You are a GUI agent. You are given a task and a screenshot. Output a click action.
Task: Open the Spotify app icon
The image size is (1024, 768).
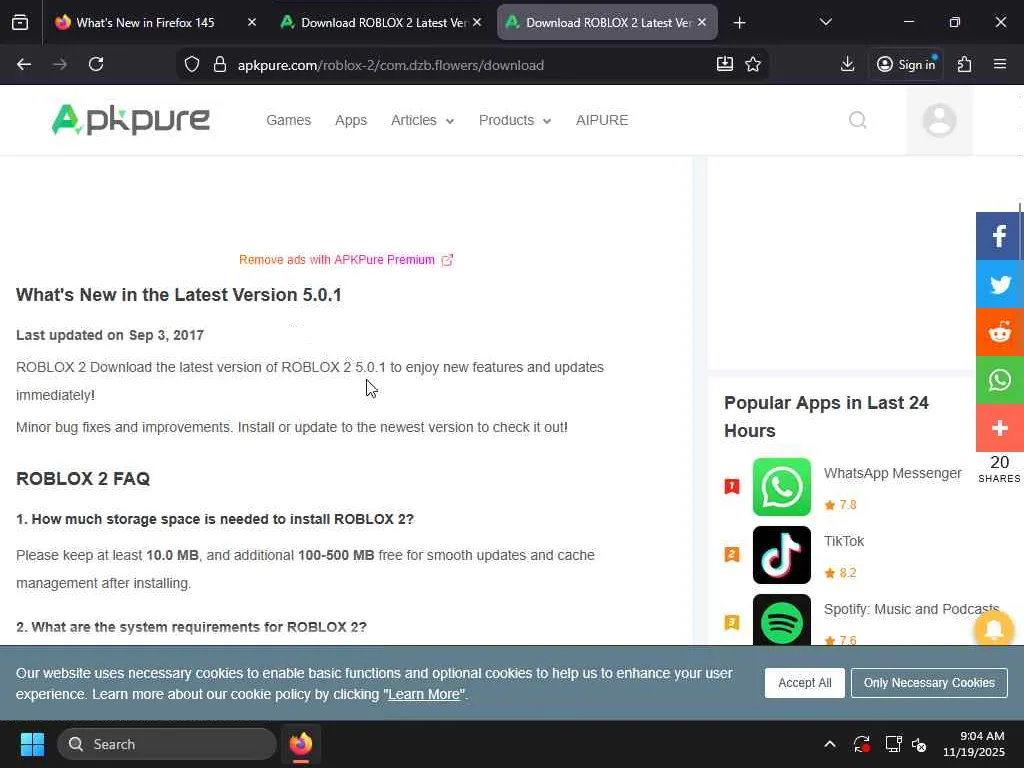point(782,620)
